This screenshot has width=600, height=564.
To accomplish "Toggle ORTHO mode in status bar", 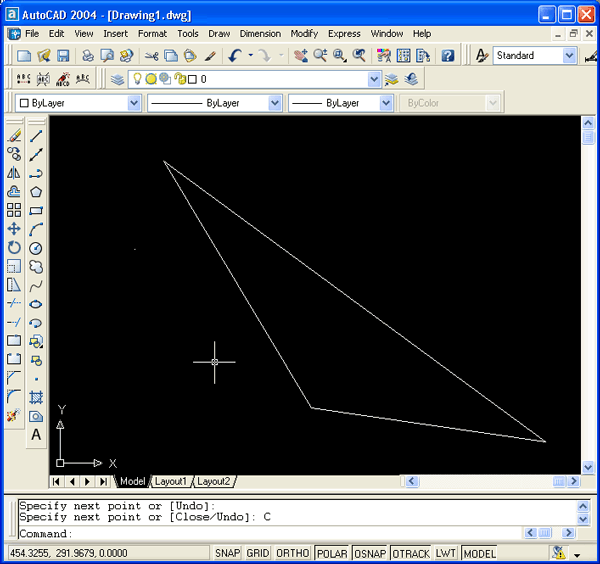I will [294, 553].
